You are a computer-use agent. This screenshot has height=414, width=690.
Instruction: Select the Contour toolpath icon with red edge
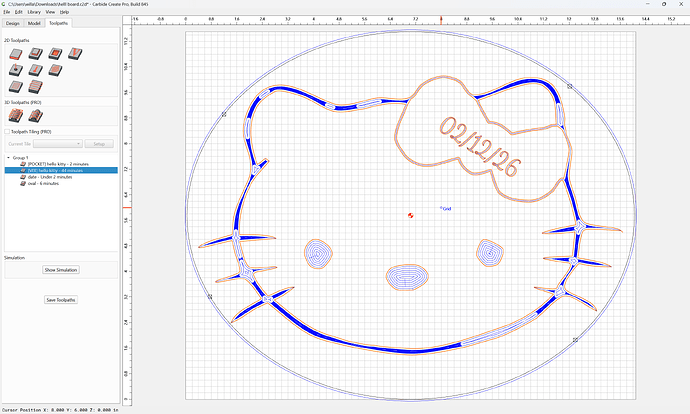16,54
